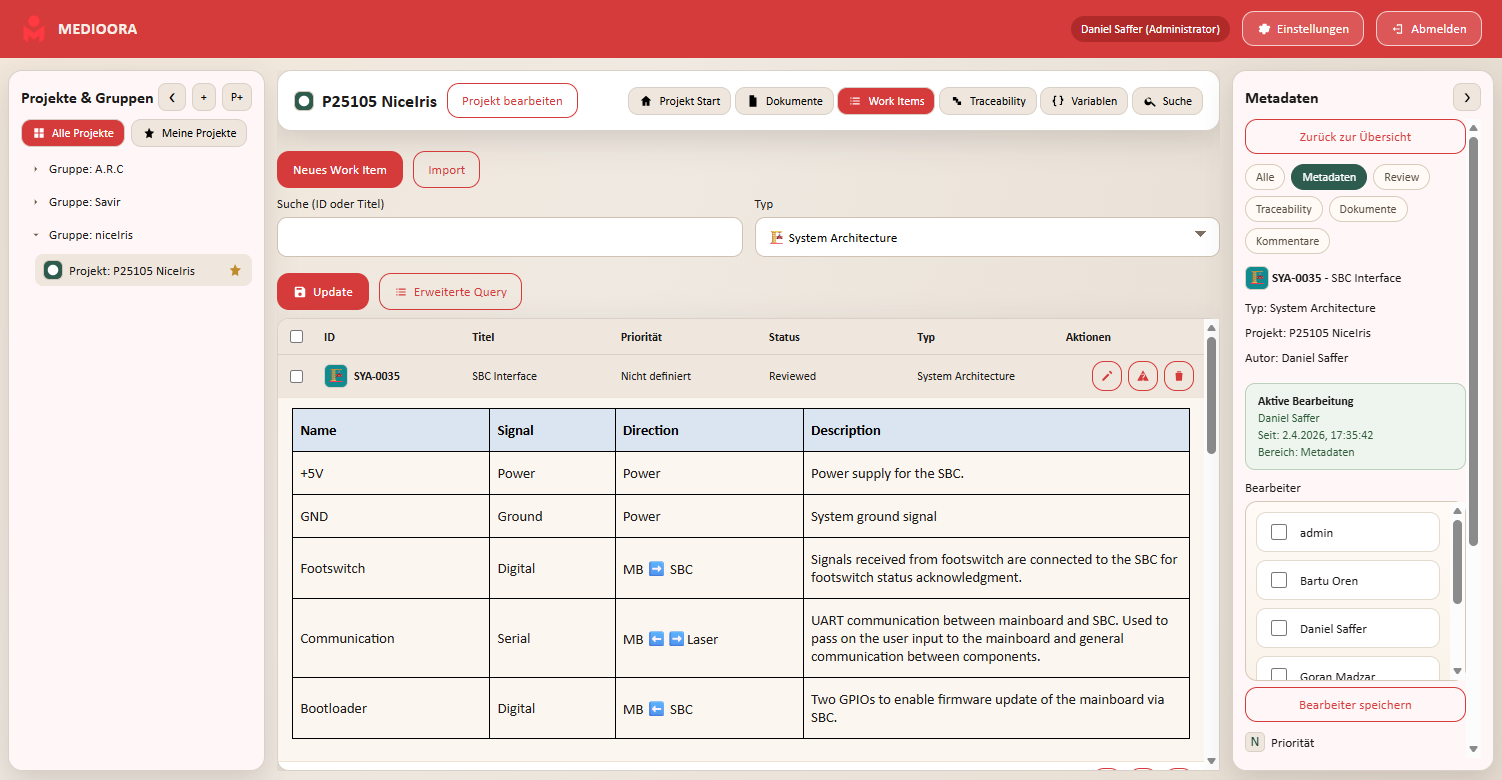Click the pencil edit icon for SYA-0035
The image size is (1502, 780).
1106,376
